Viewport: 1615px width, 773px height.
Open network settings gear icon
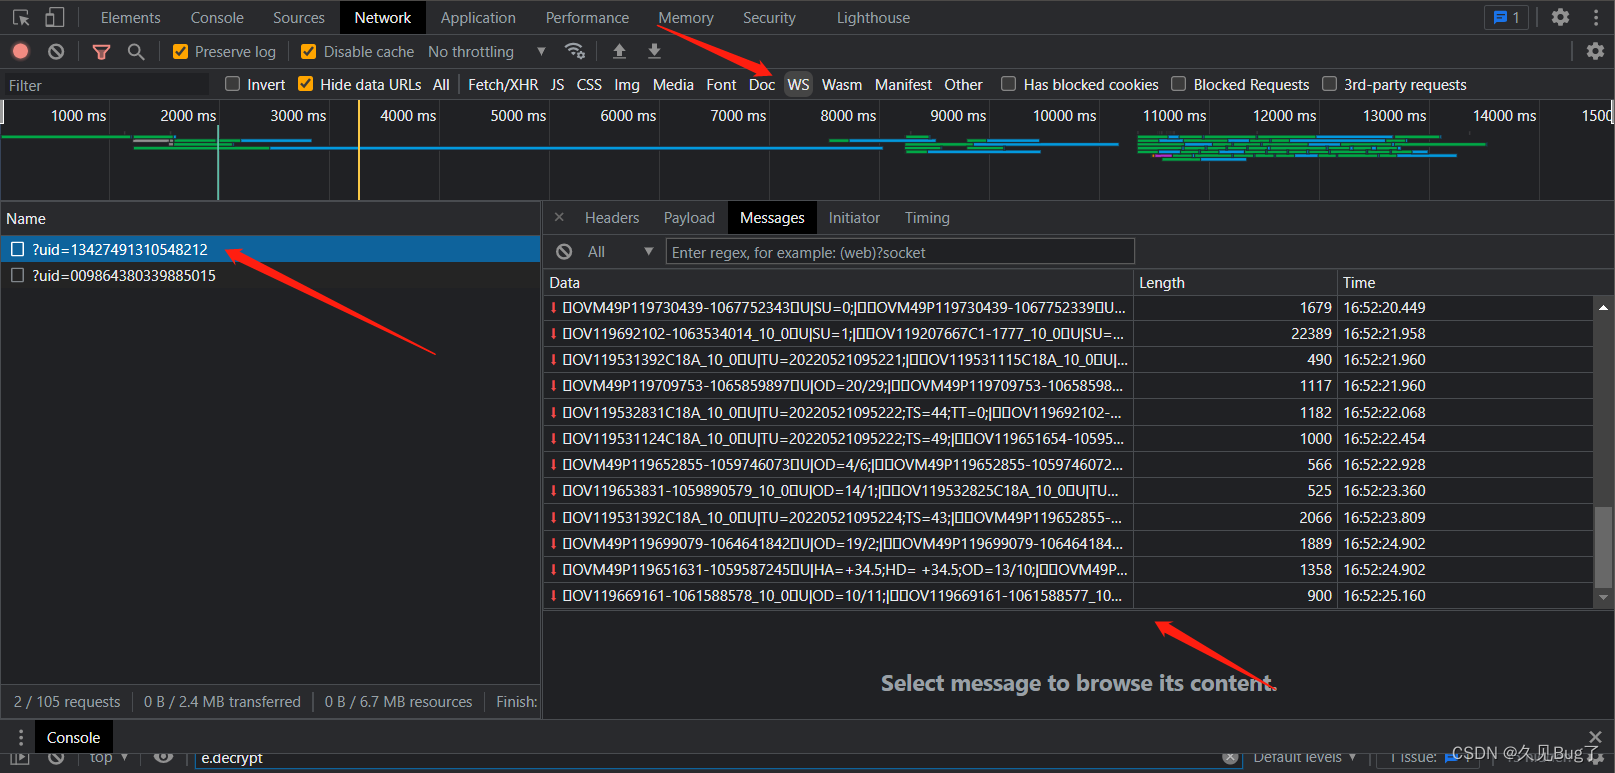1595,51
